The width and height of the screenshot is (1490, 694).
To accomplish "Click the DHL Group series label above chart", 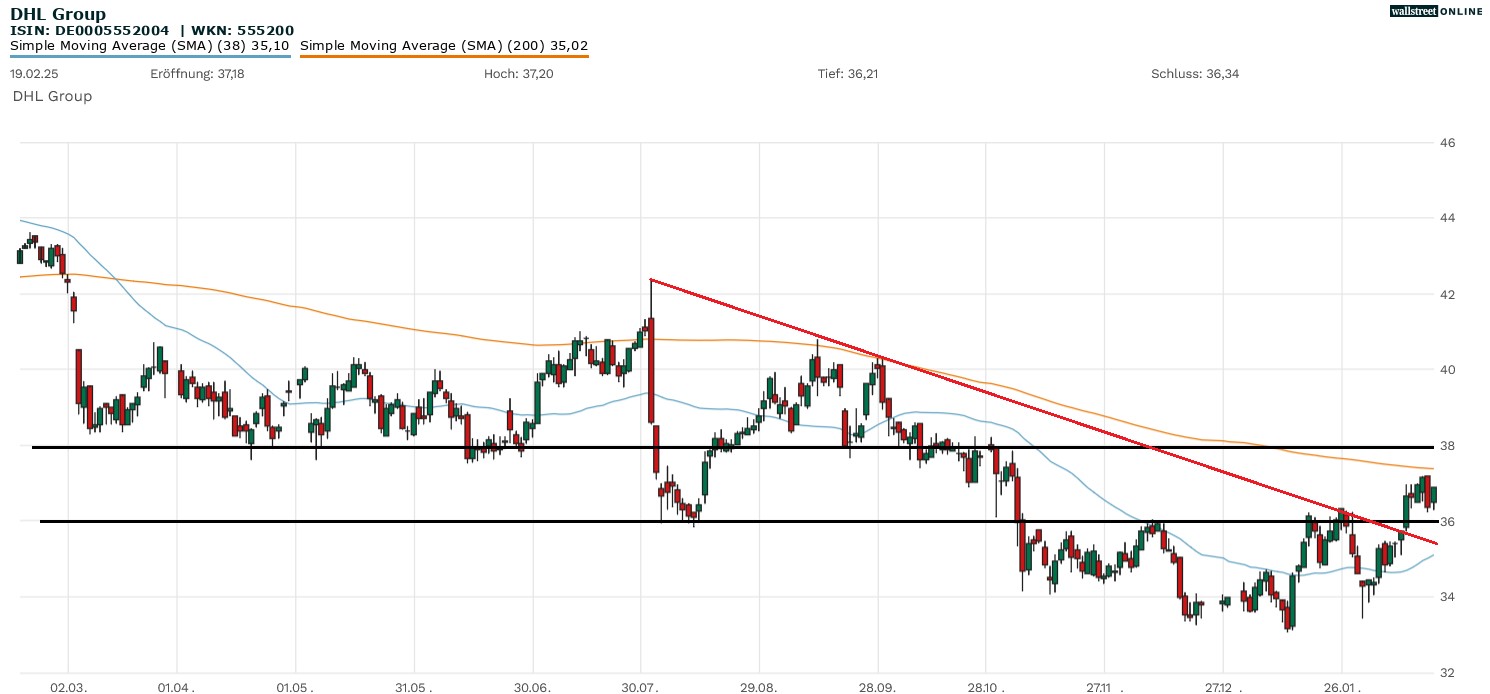I will 52,96.
